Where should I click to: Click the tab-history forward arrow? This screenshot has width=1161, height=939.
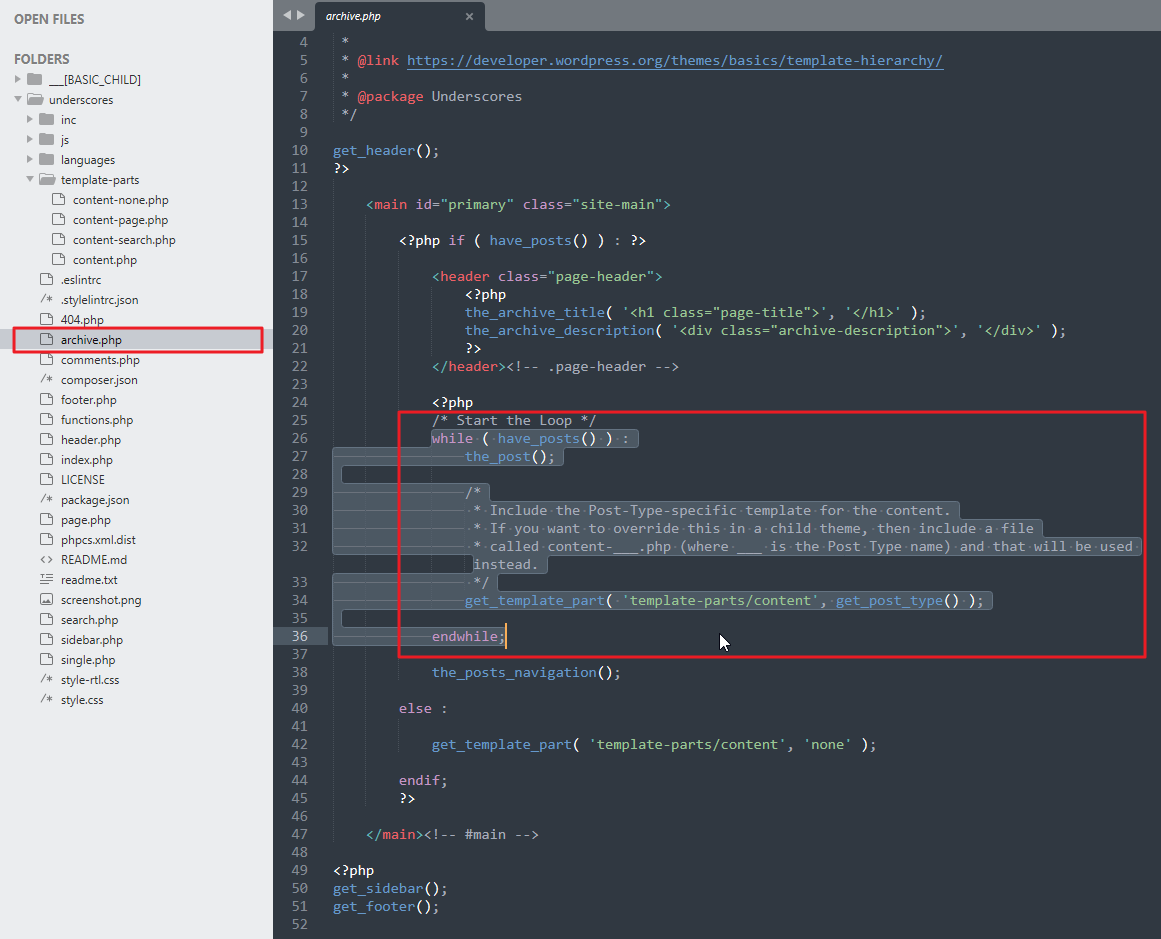301,15
